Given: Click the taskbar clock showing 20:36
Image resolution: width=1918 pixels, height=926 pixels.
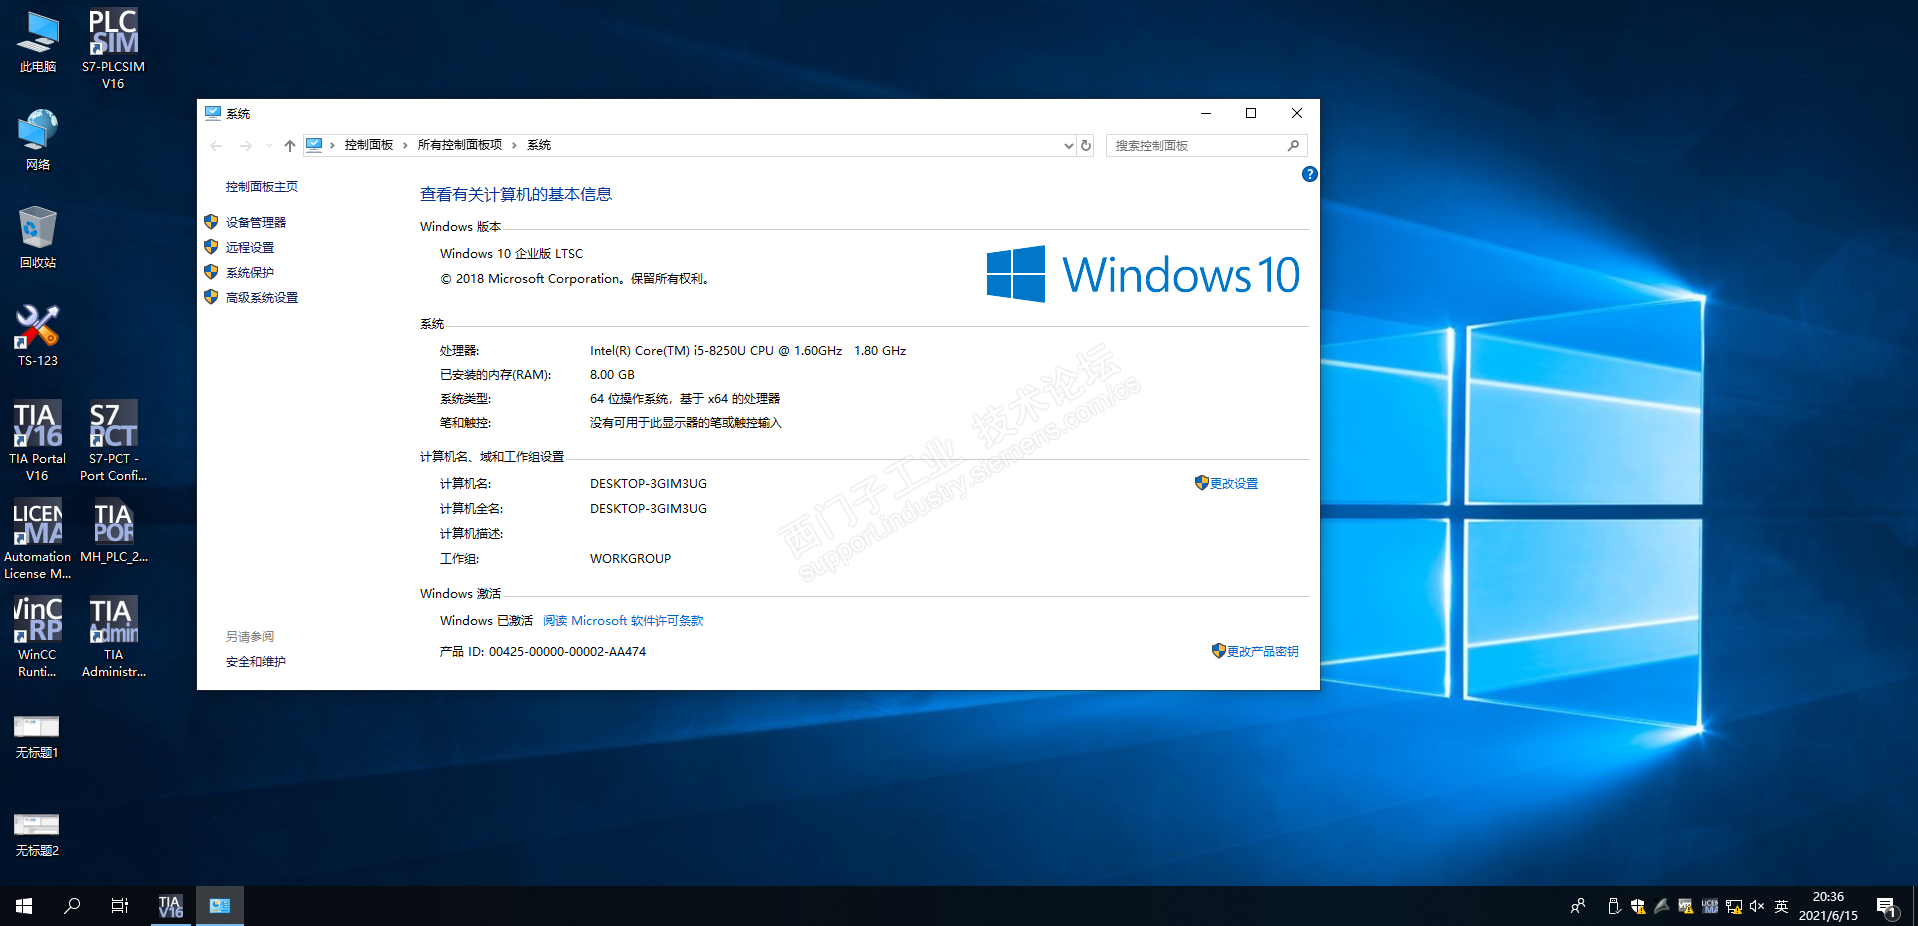Looking at the screenshot, I should coord(1828,906).
